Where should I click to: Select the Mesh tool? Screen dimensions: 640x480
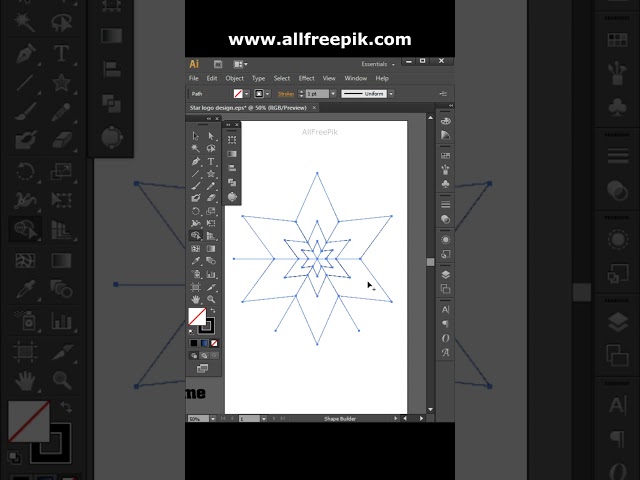196,249
